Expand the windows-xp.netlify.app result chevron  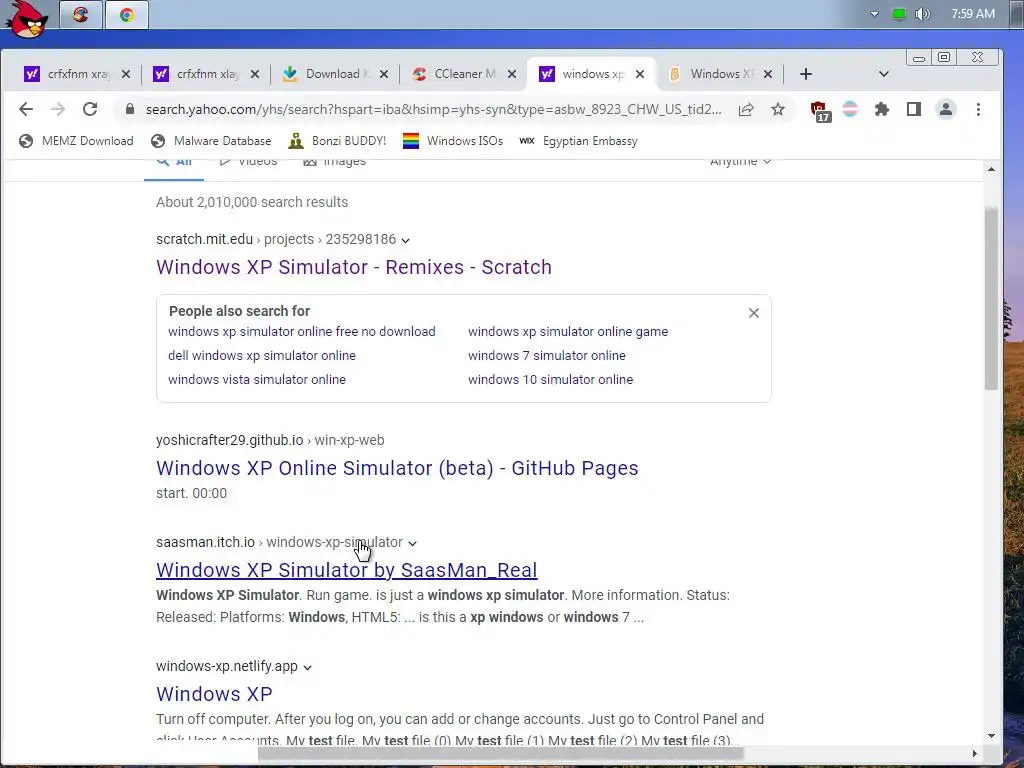pos(307,667)
